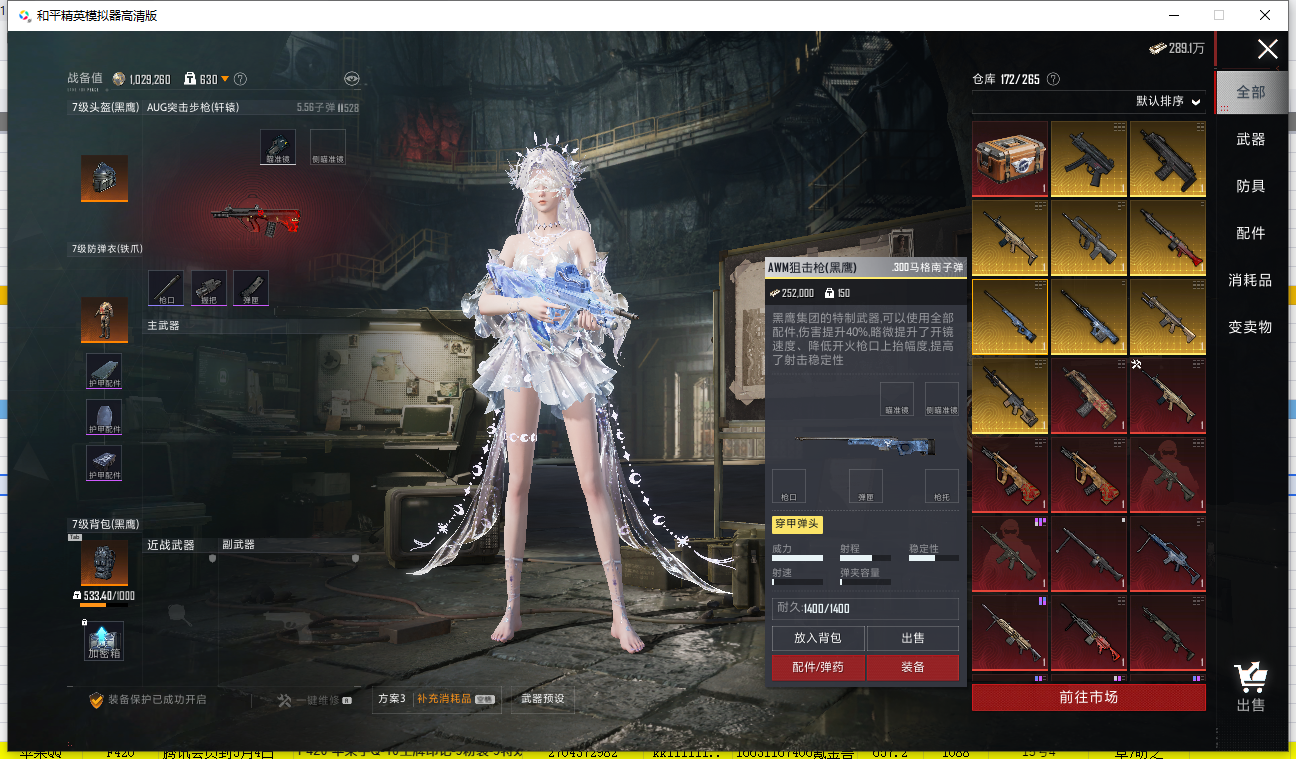Click the 289.1万 currency balance

point(1177,48)
